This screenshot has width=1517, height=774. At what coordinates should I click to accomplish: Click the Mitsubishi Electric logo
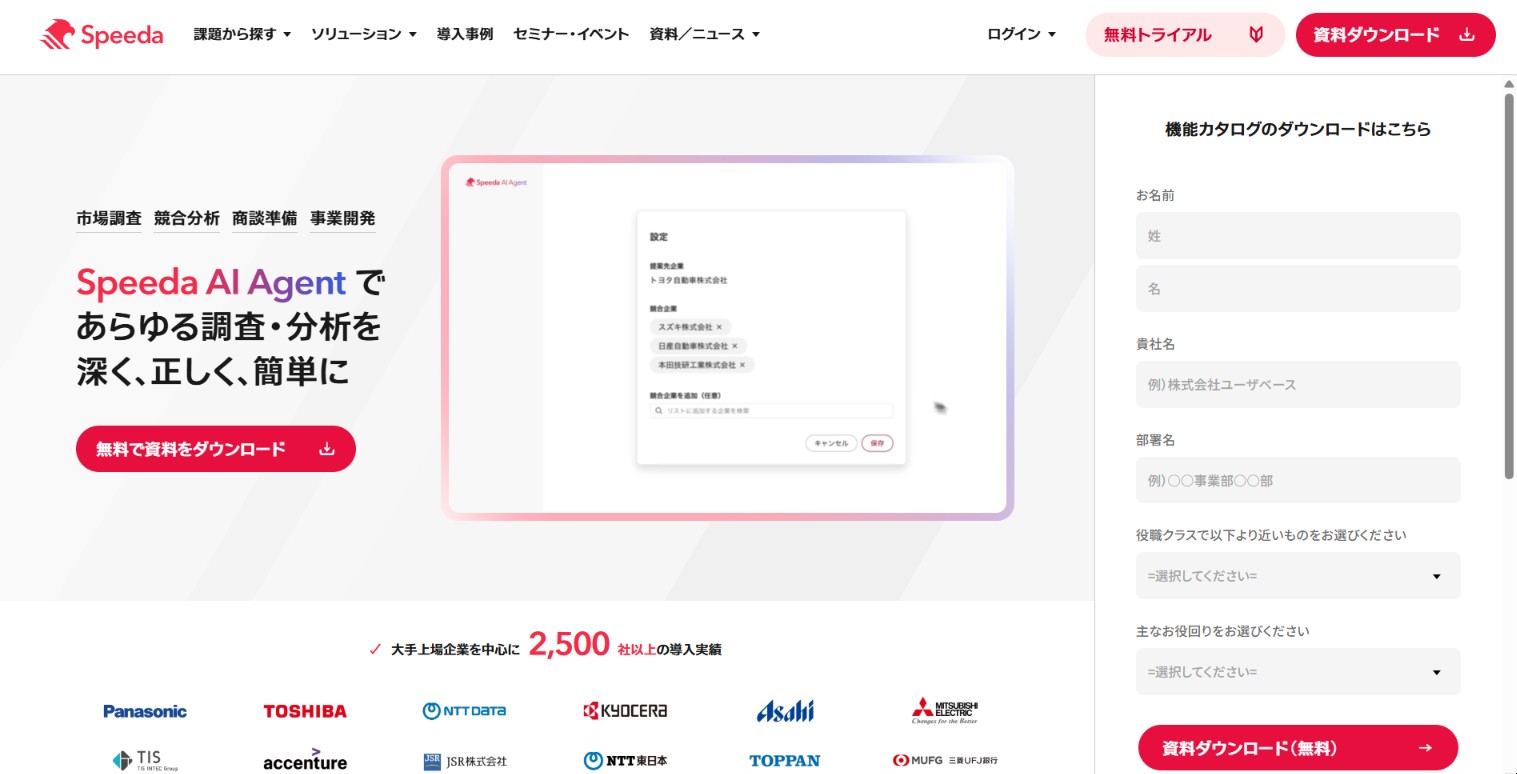944,711
